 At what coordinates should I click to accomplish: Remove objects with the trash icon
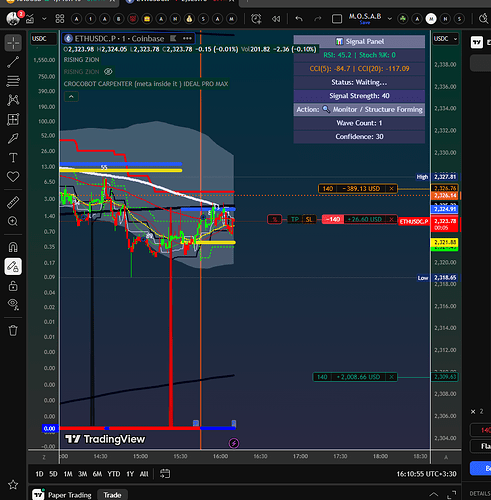coord(13,331)
